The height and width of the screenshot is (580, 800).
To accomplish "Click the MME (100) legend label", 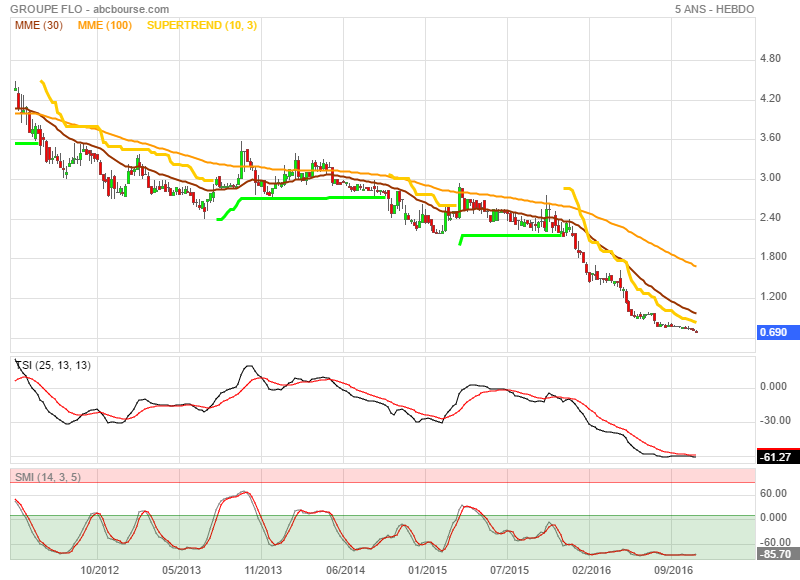I will [x=105, y=26].
